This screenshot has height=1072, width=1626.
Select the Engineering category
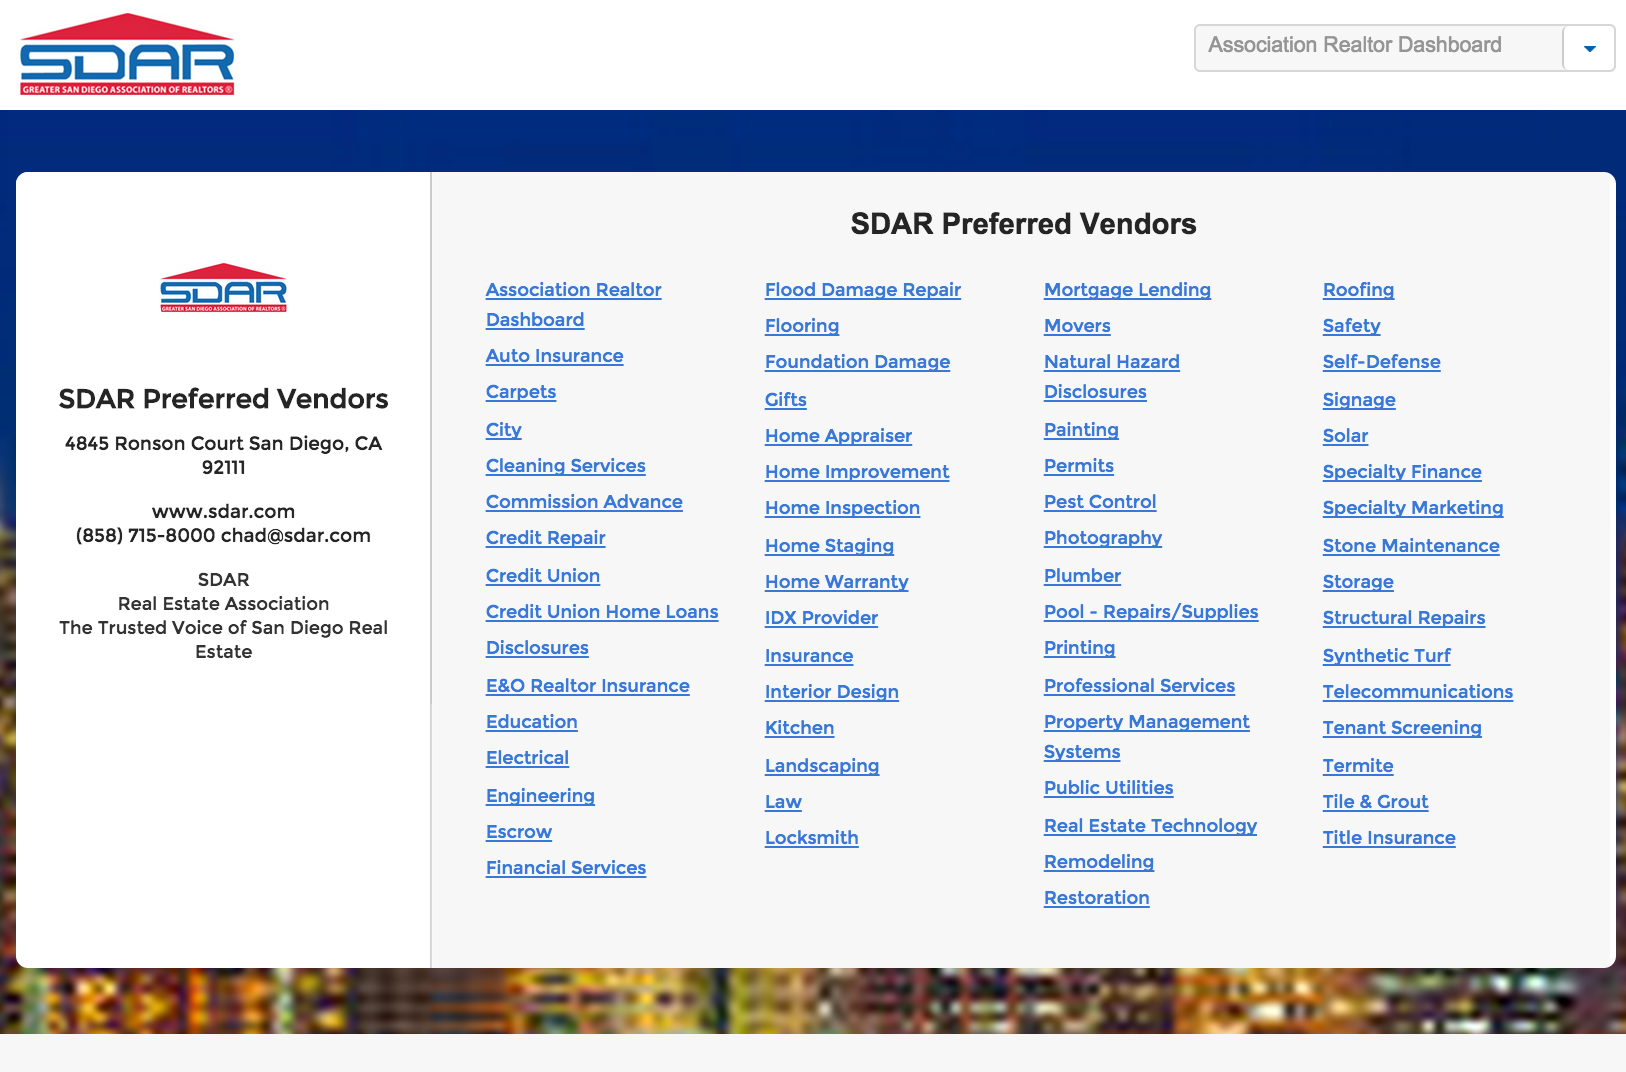pyautogui.click(x=540, y=796)
